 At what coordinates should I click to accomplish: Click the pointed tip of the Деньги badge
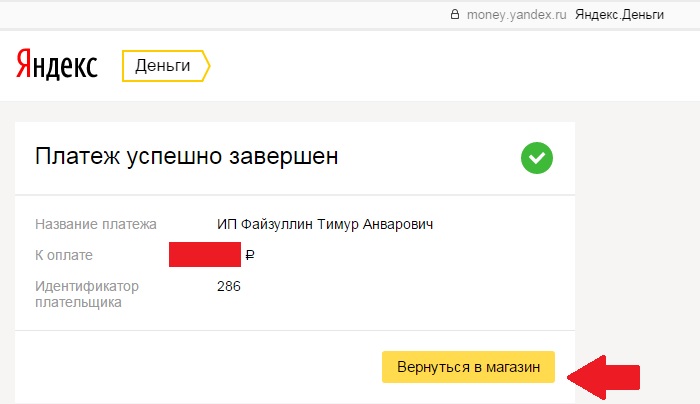[206, 66]
